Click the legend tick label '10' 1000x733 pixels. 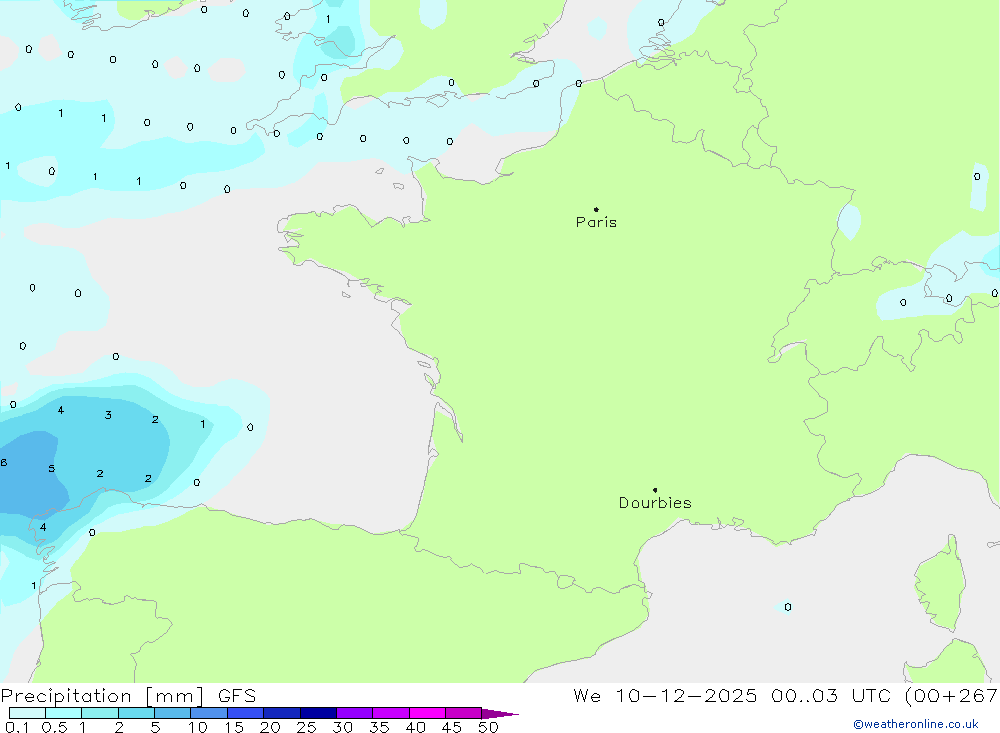[x=198, y=727]
